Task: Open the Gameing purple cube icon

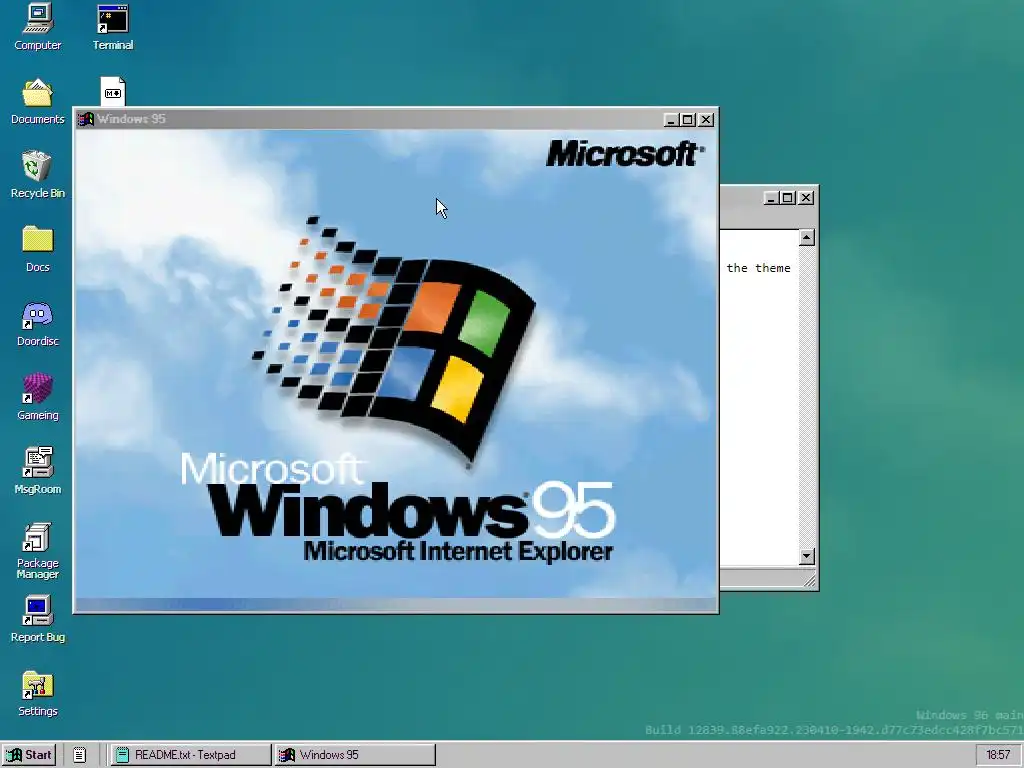Action: click(37, 397)
